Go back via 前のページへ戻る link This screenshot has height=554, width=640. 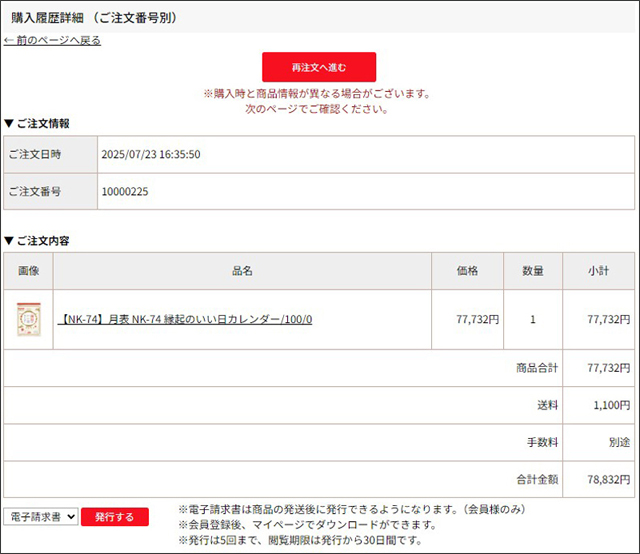coord(52,40)
